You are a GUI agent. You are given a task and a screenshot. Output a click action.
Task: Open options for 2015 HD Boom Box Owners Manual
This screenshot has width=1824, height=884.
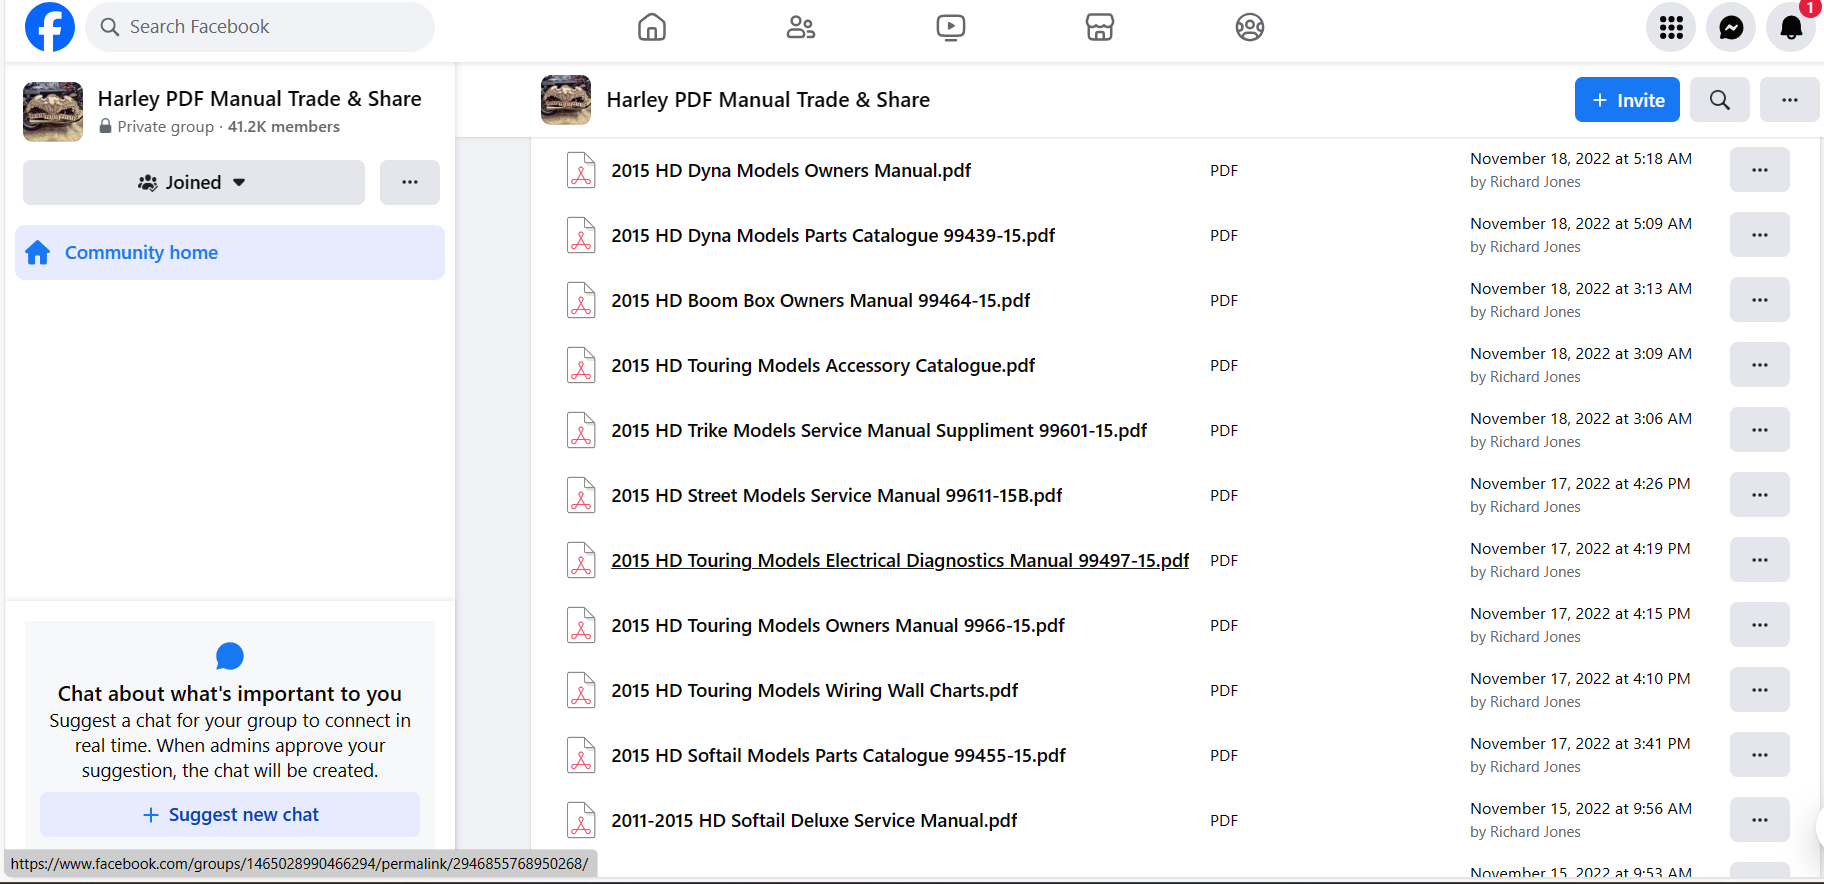click(1759, 300)
